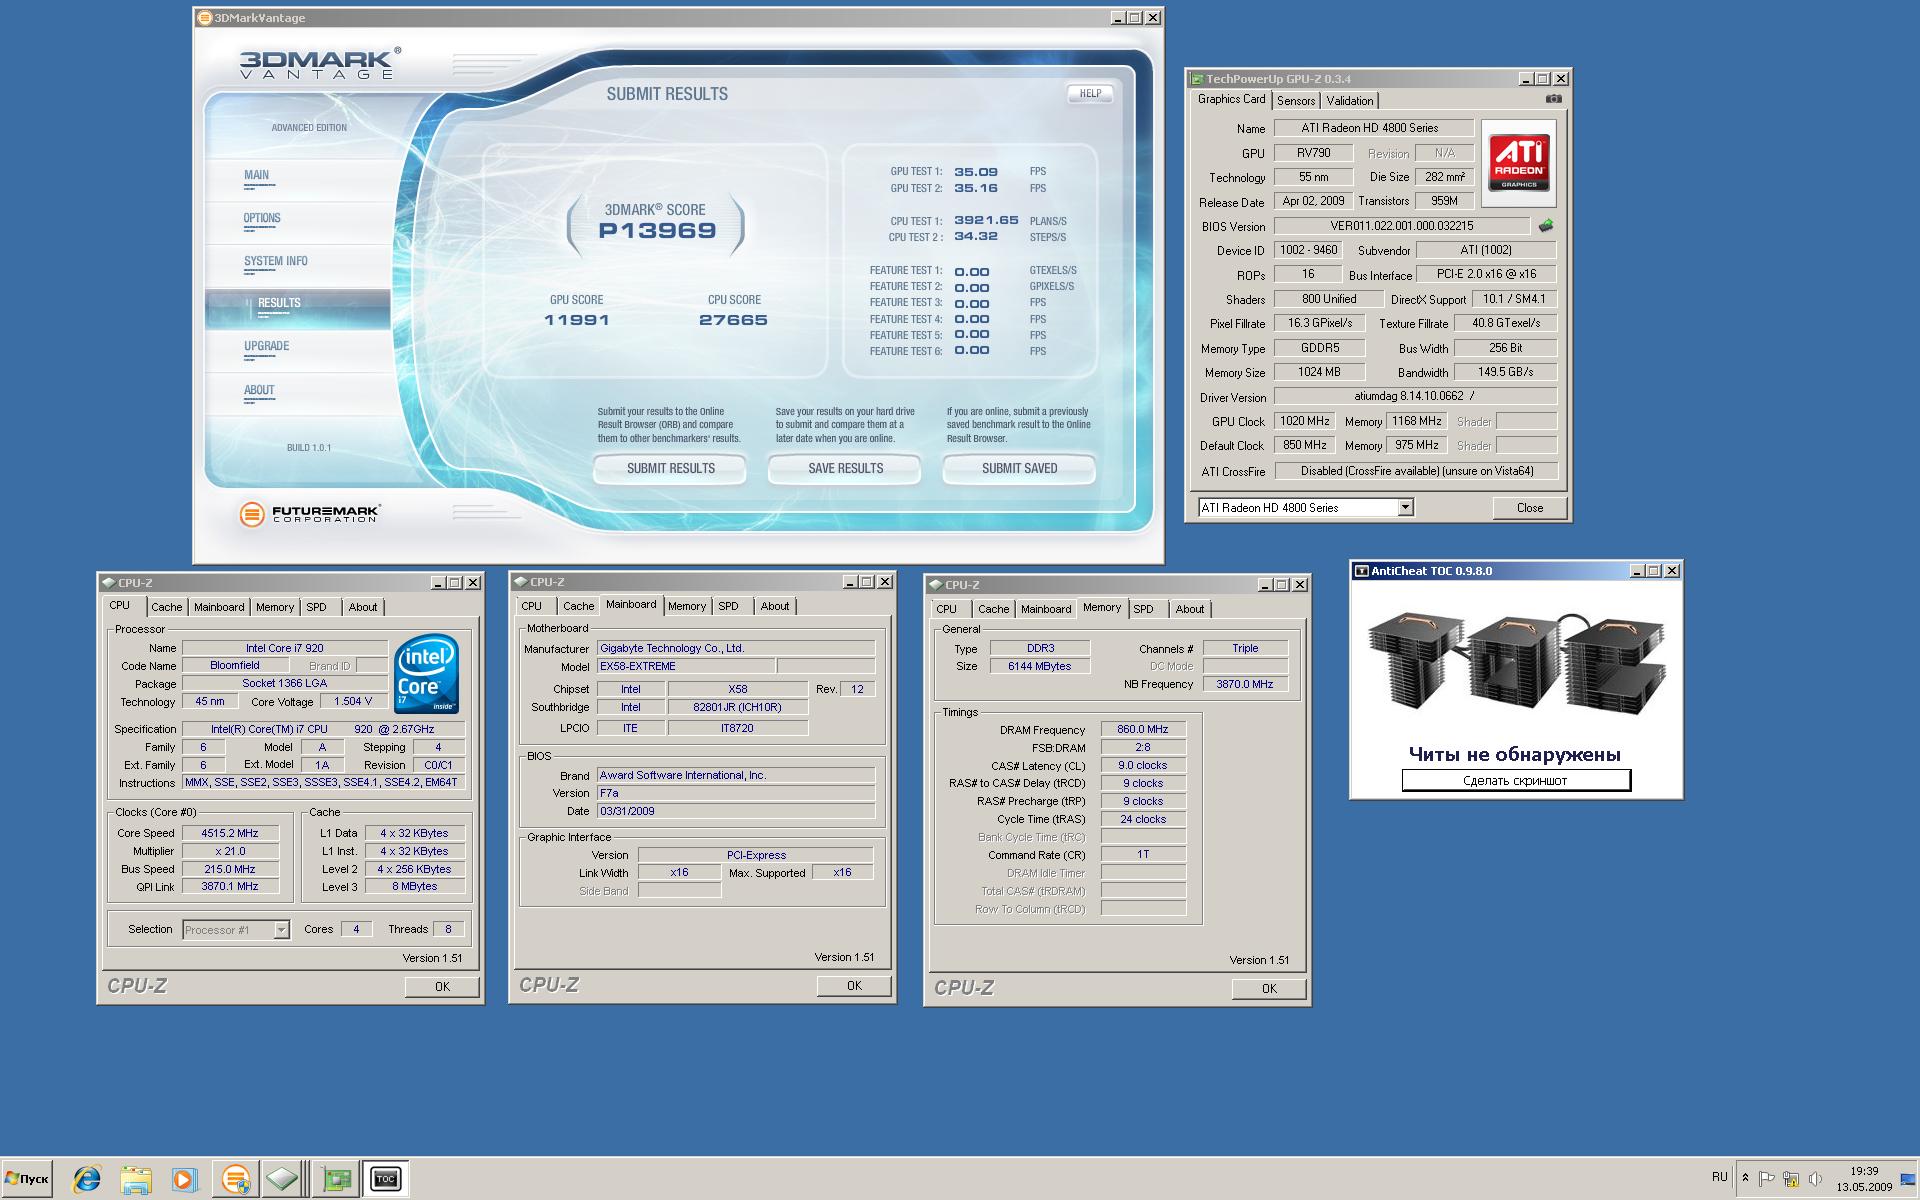Close GPU-Z with the Close button
The image size is (1920, 1200).
pos(1529,508)
